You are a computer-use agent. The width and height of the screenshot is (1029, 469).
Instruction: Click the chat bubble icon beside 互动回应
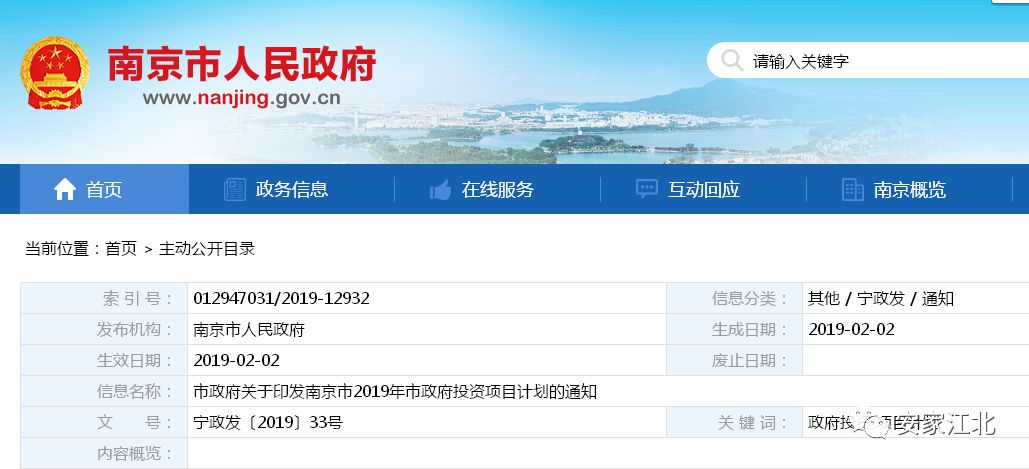(x=646, y=189)
